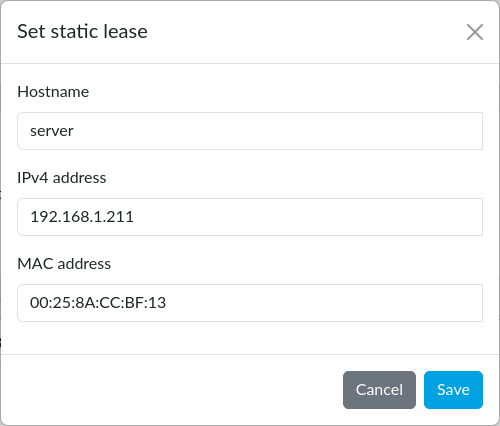Select the field containing hostname server
The width and height of the screenshot is (500, 426).
tap(250, 131)
